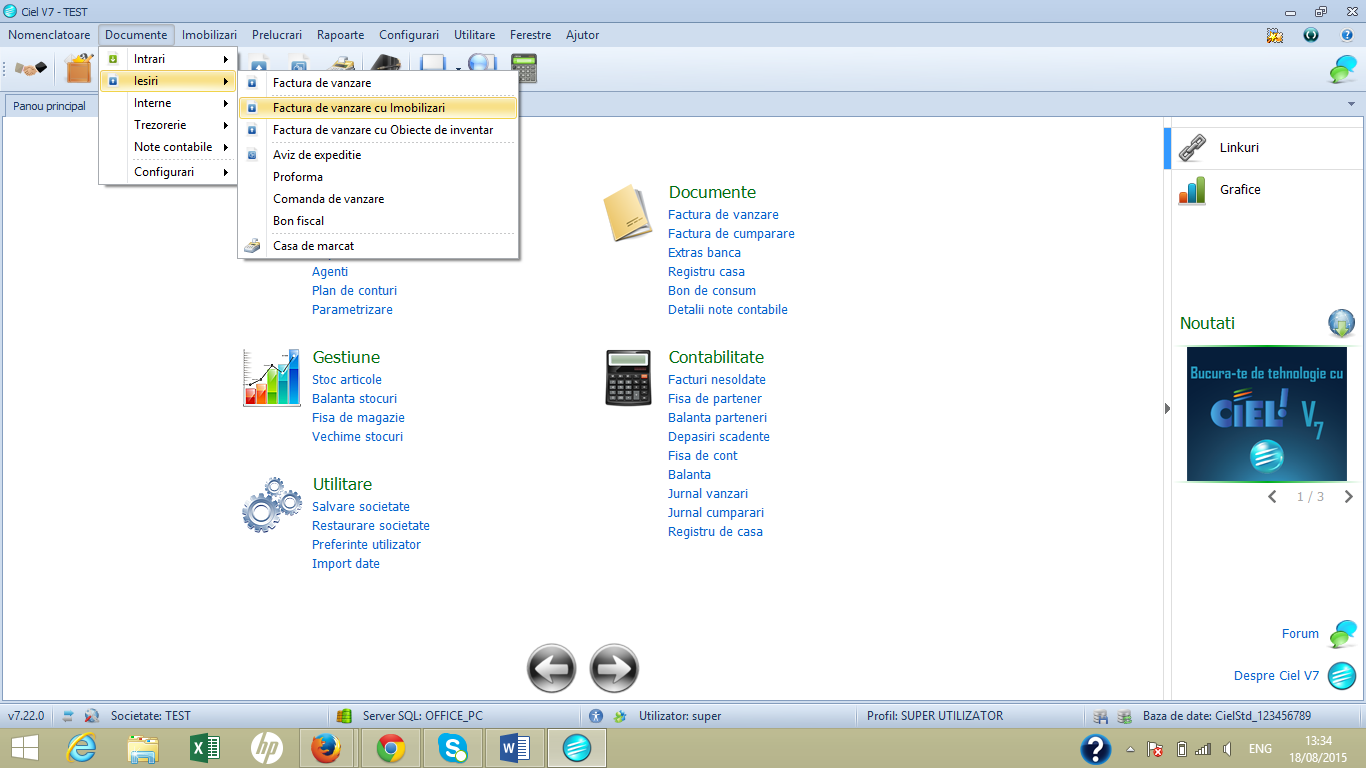Choose Aviz de expeditie menu item
This screenshot has width=1366, height=768.
click(x=378, y=155)
